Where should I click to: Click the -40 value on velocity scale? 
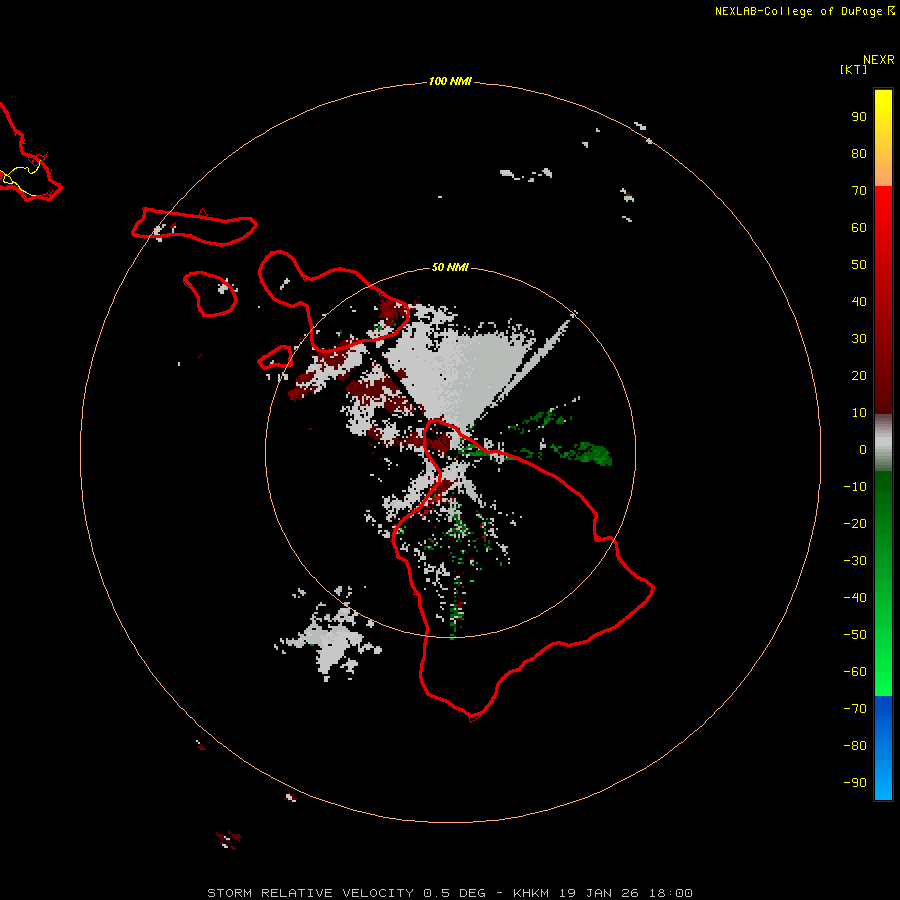(x=855, y=598)
